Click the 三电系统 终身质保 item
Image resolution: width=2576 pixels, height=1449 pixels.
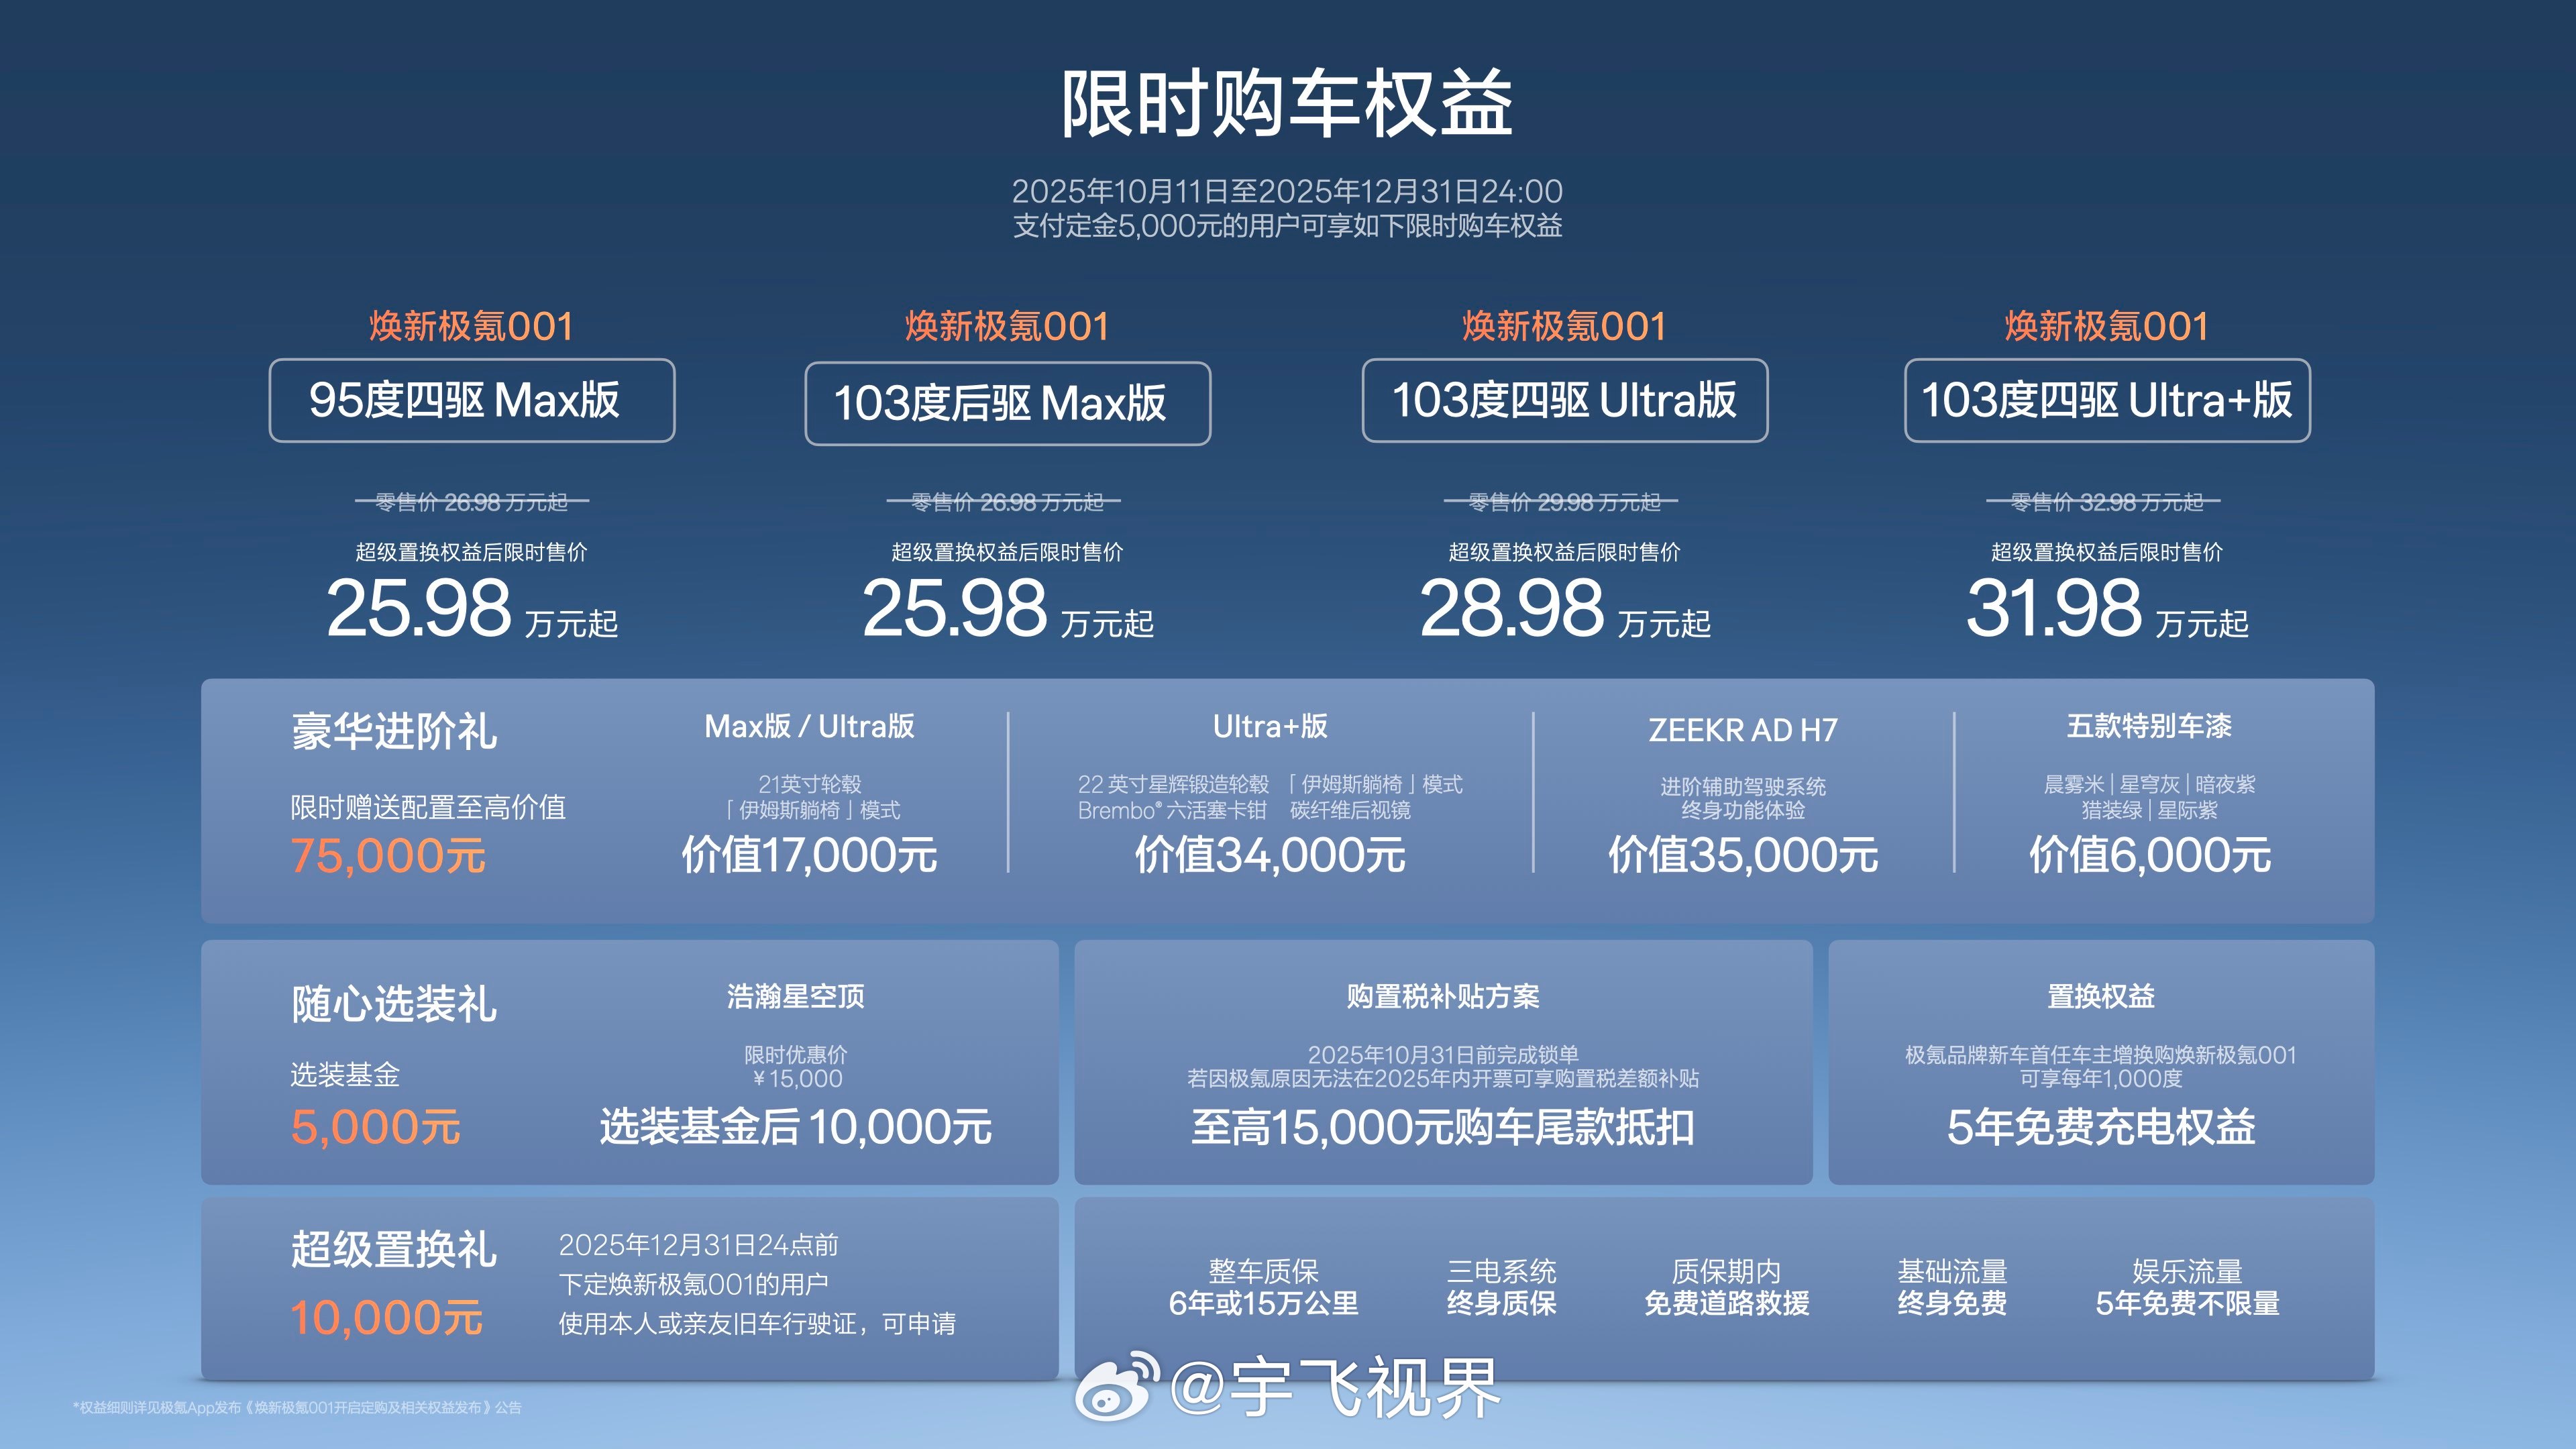click(x=1501, y=1287)
